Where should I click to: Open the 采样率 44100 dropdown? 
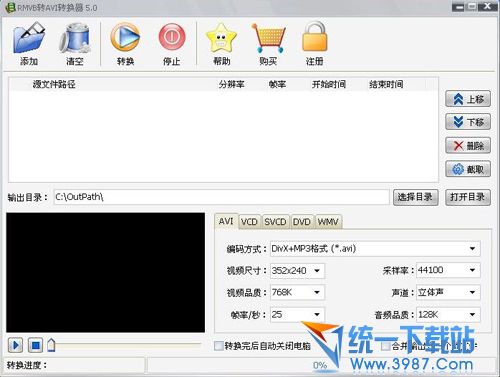coord(448,270)
